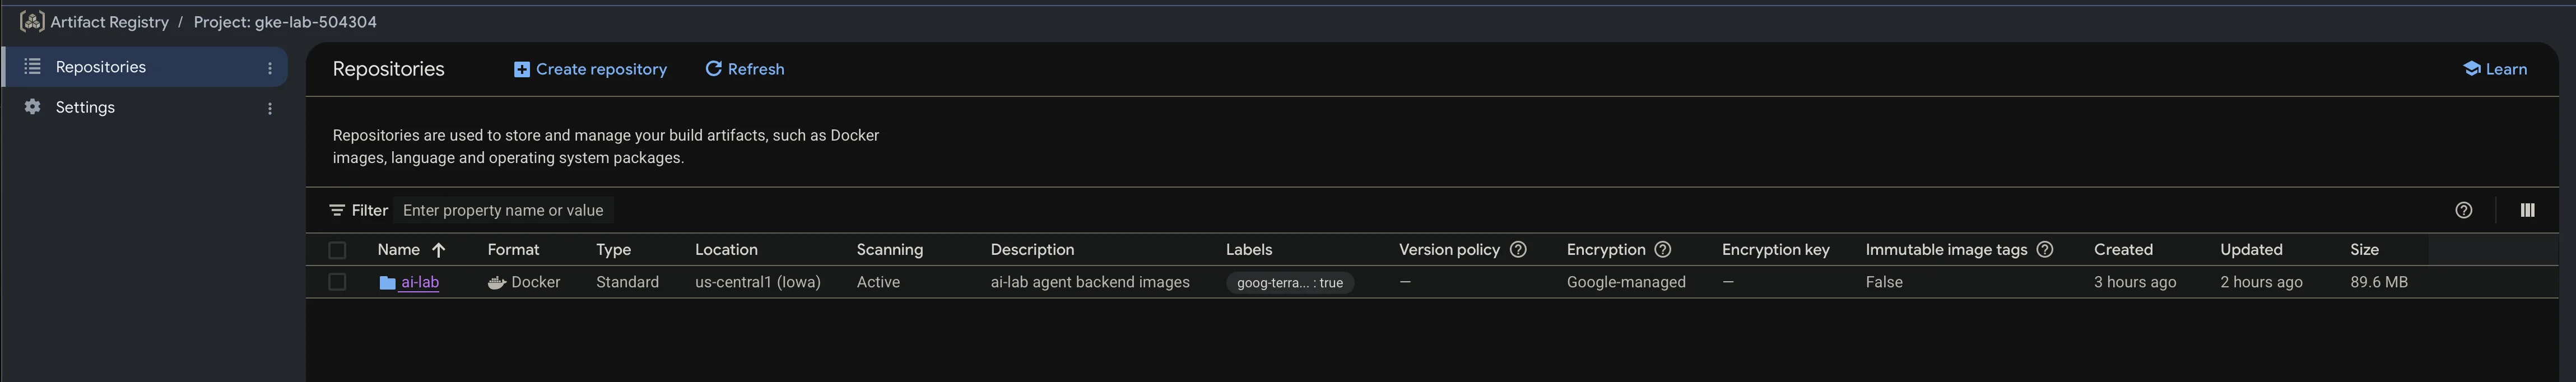Click the Labels column header
This screenshot has width=2576, height=382.
[1249, 250]
